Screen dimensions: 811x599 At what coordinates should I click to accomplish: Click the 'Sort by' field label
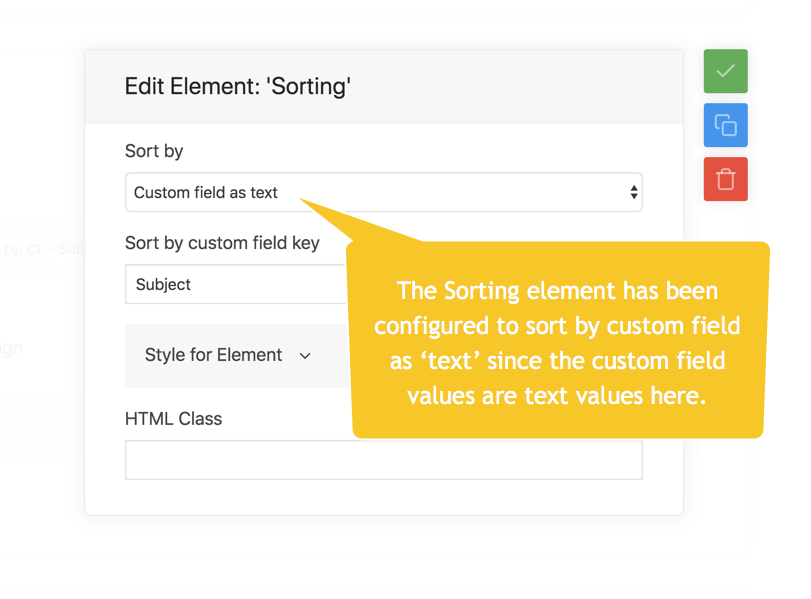[x=154, y=151]
